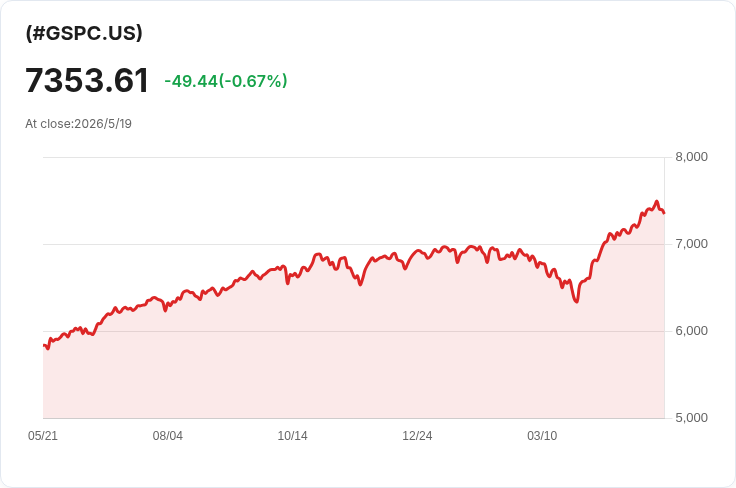Click the sharp dip after 03/10

click(576, 301)
